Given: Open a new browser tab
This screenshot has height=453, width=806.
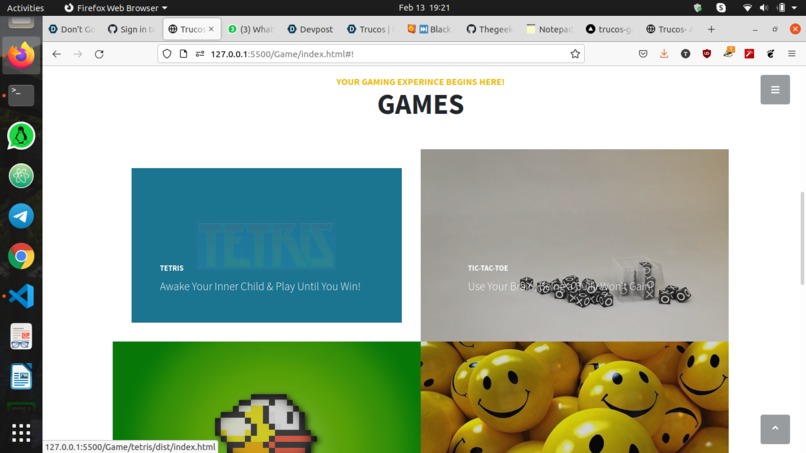Looking at the screenshot, I should (711, 29).
